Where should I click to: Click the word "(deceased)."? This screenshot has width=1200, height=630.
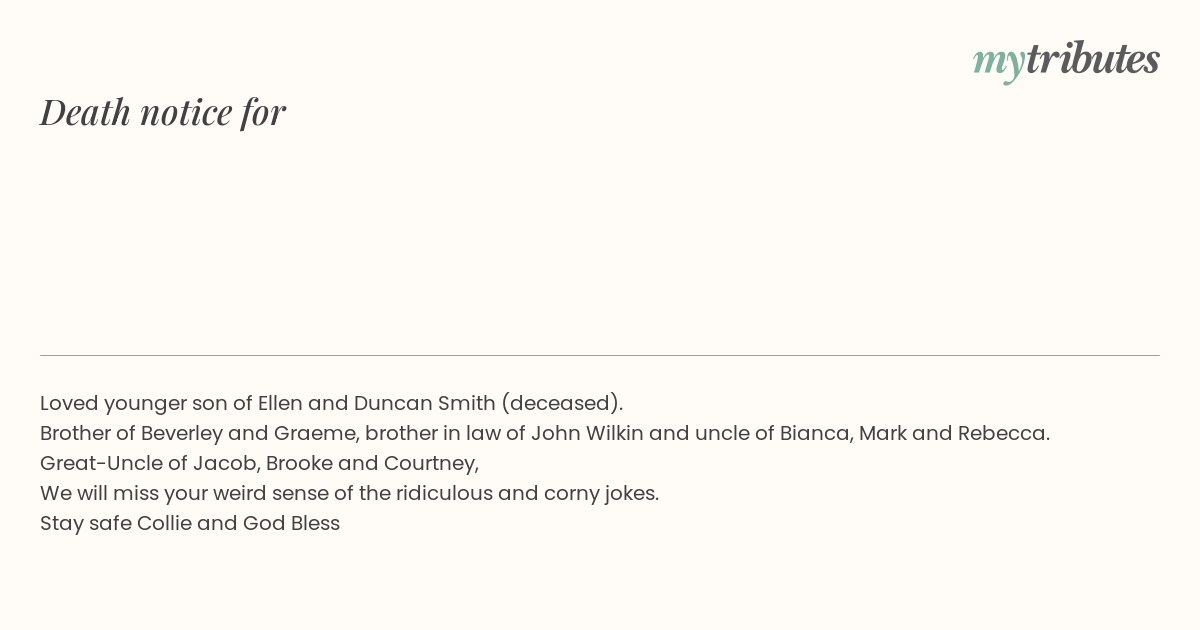click(562, 403)
